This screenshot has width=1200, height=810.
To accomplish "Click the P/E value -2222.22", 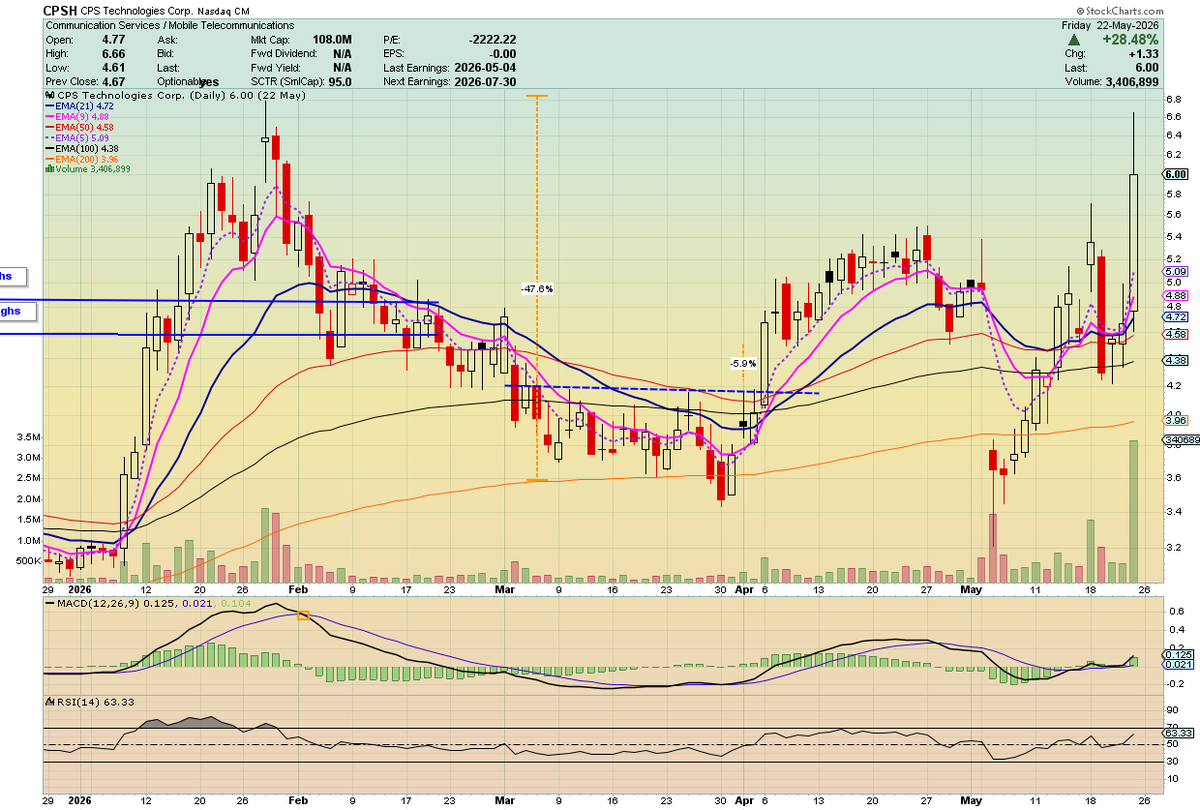I will (x=491, y=40).
